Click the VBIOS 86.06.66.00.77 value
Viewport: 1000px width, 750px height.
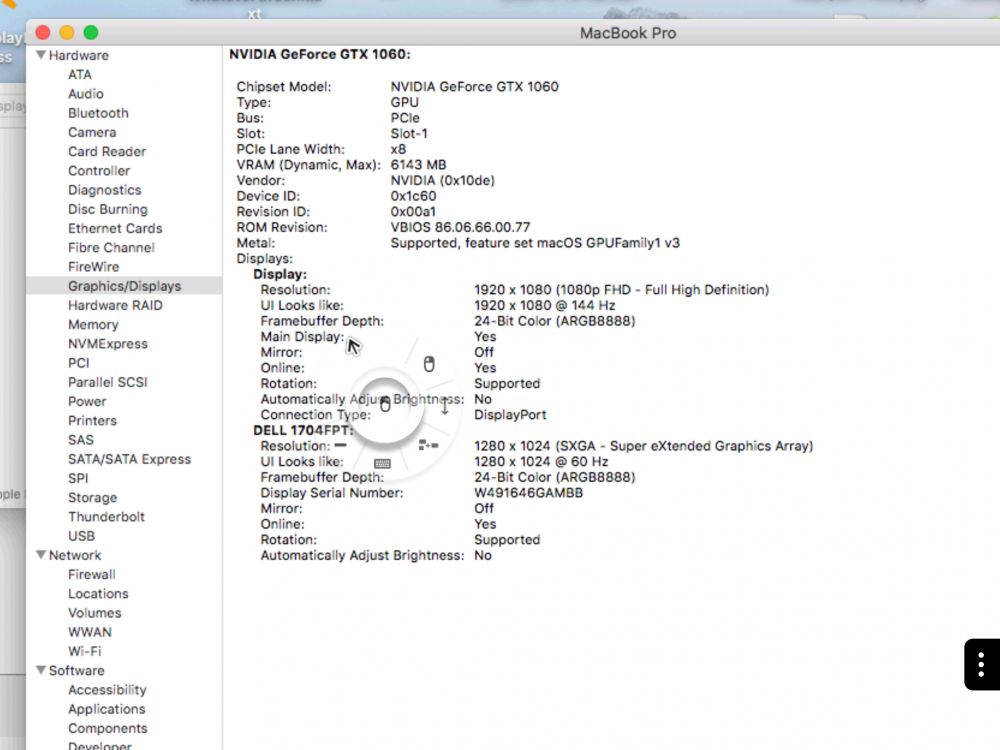click(460, 227)
